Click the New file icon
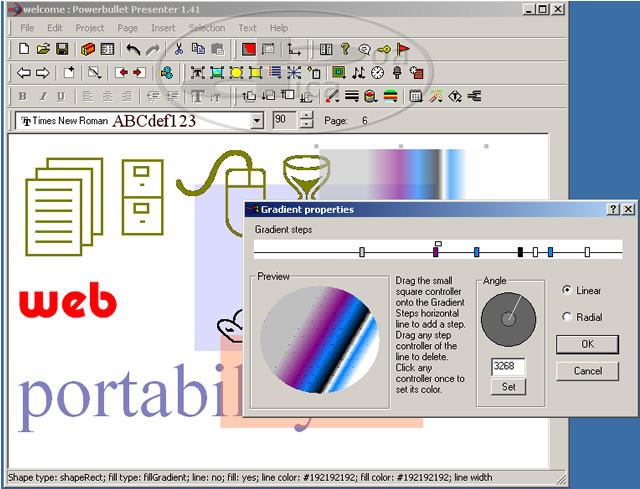Image resolution: width=640 pixels, height=489 pixels. click(x=24, y=49)
